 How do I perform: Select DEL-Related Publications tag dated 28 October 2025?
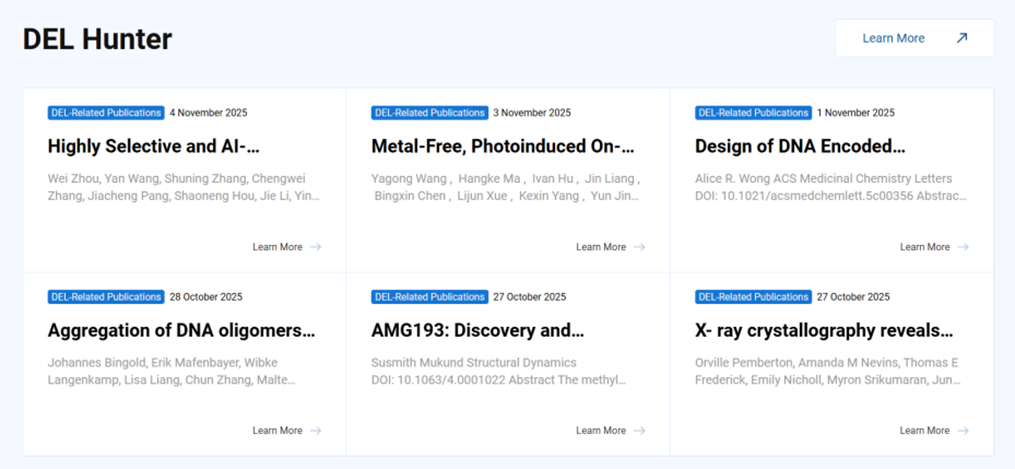(x=106, y=297)
